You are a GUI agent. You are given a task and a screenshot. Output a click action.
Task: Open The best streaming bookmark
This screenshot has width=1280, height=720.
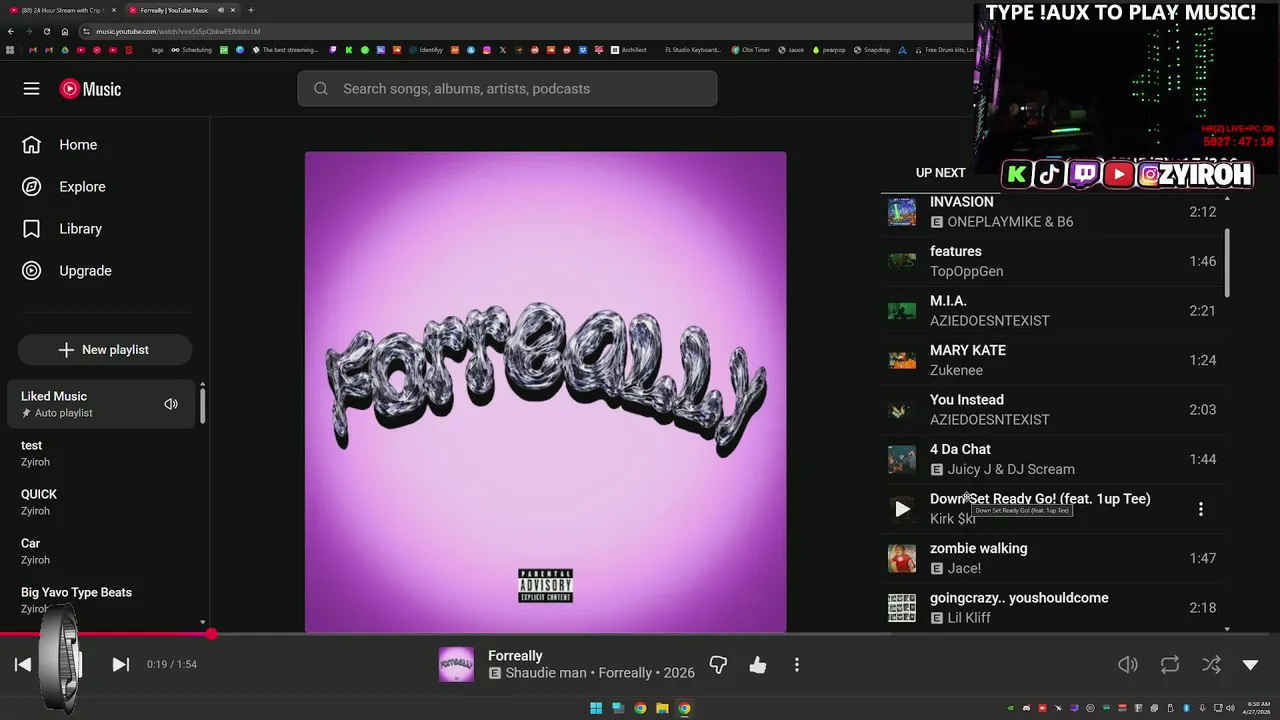pos(285,49)
